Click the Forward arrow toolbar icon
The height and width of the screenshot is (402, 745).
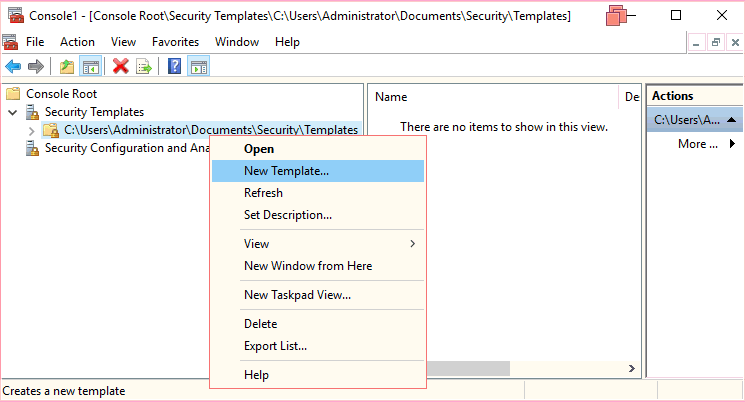tap(36, 67)
